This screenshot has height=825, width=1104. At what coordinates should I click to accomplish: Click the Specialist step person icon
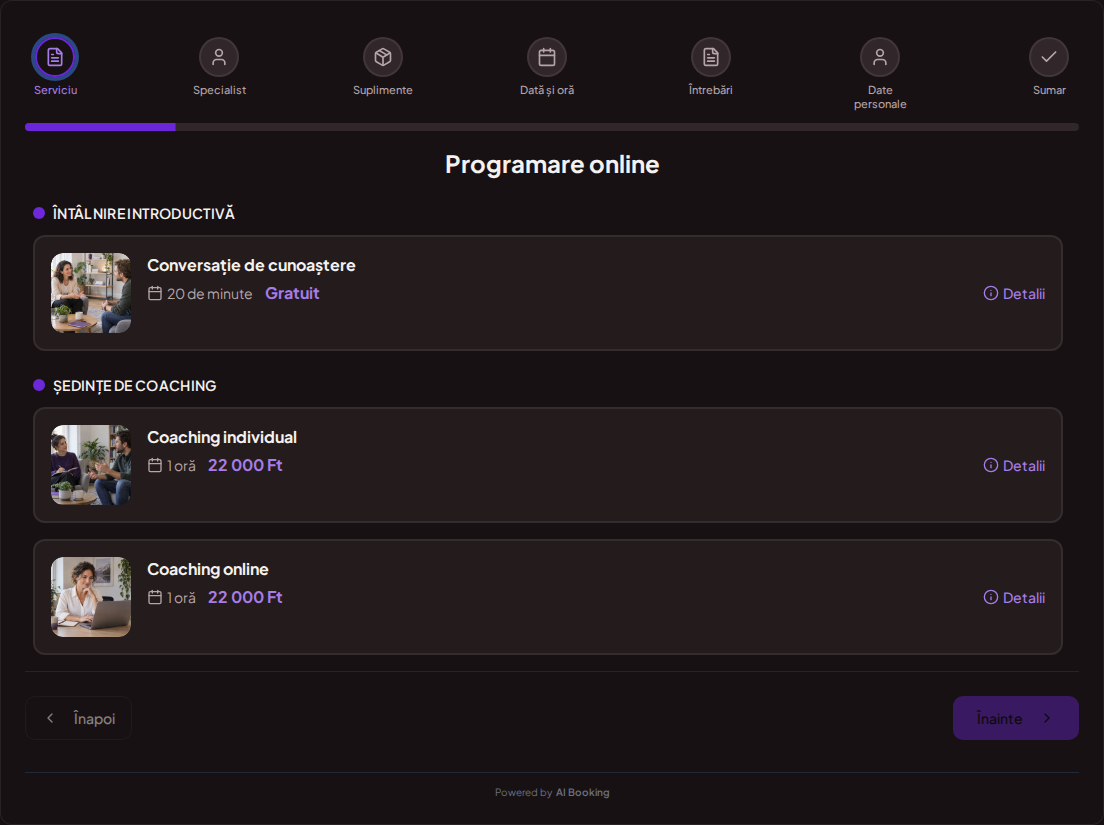pos(219,57)
